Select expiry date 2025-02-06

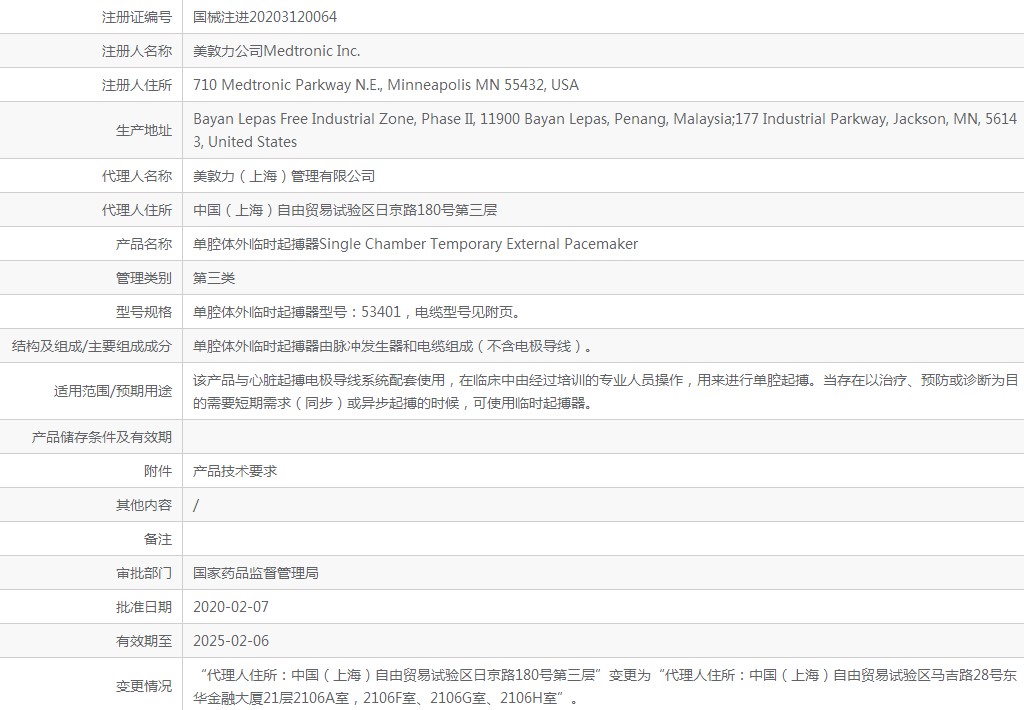coord(231,641)
